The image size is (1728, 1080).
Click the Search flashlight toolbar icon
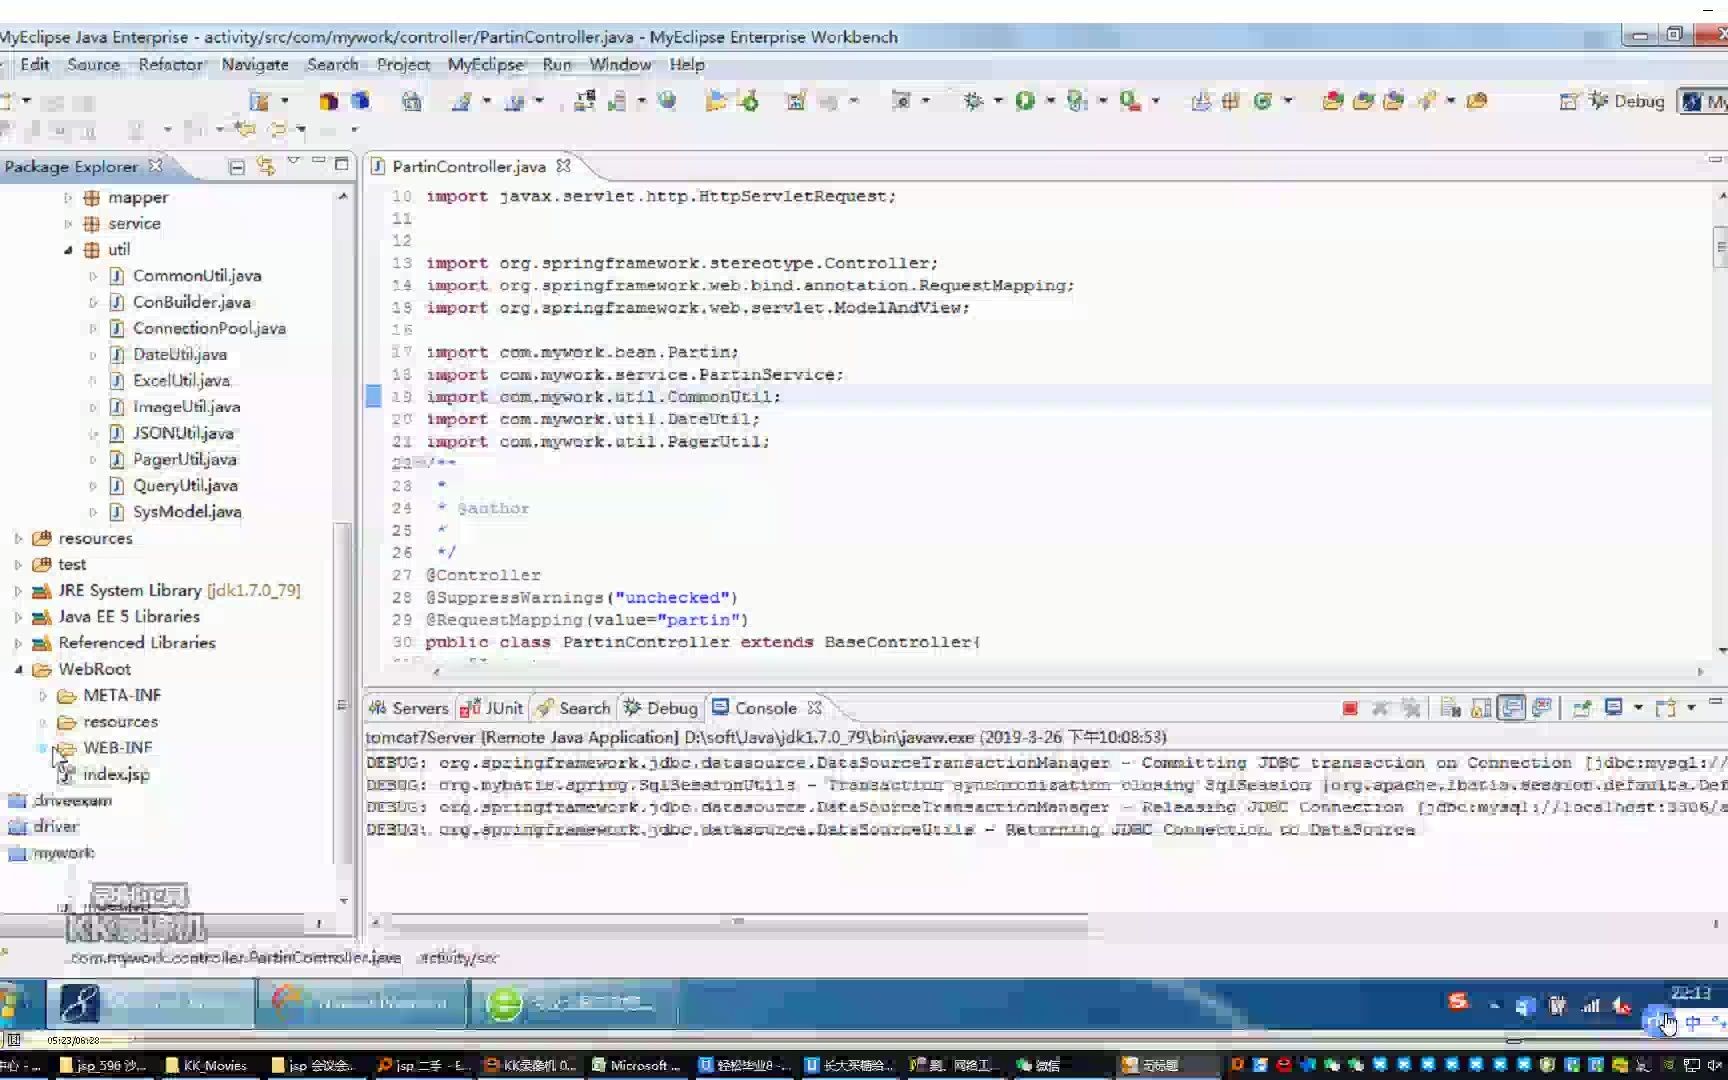(1427, 101)
